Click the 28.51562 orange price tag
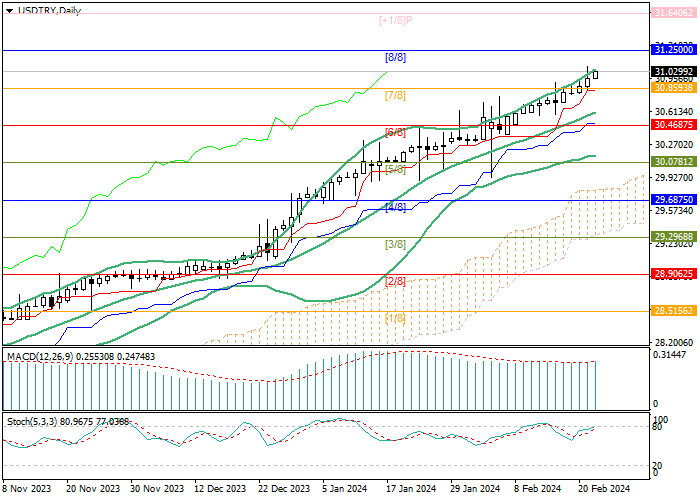 pos(673,311)
